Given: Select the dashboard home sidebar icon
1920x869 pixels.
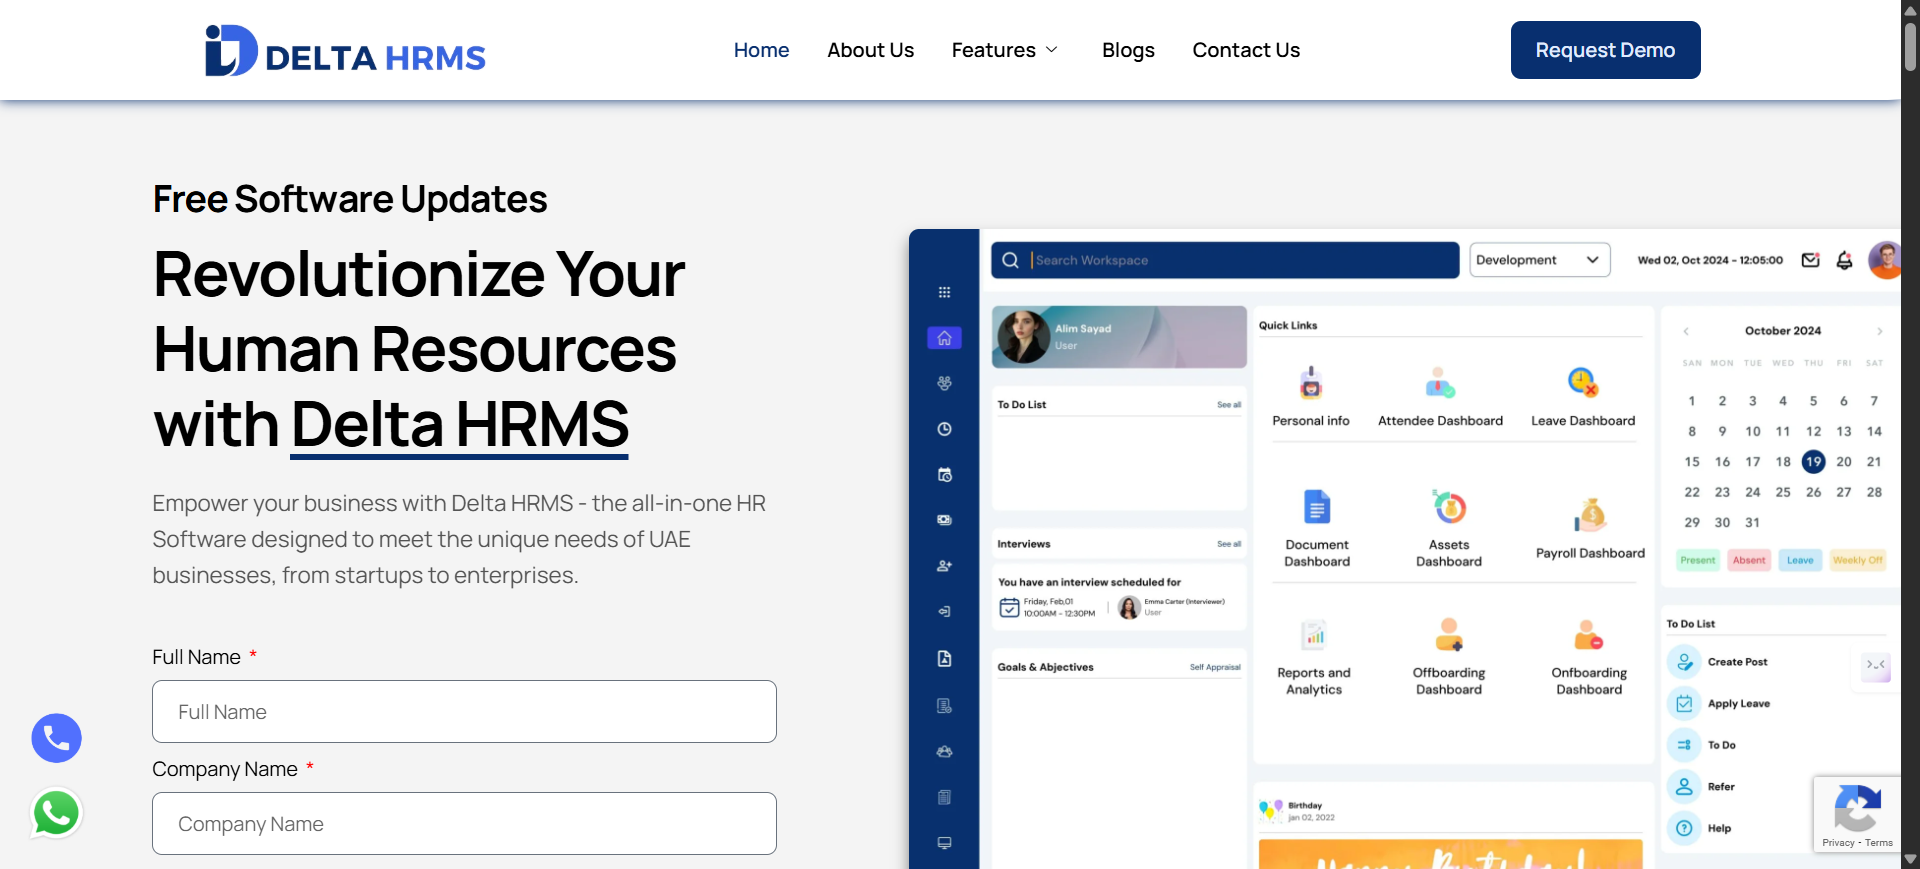Looking at the screenshot, I should pos(944,338).
